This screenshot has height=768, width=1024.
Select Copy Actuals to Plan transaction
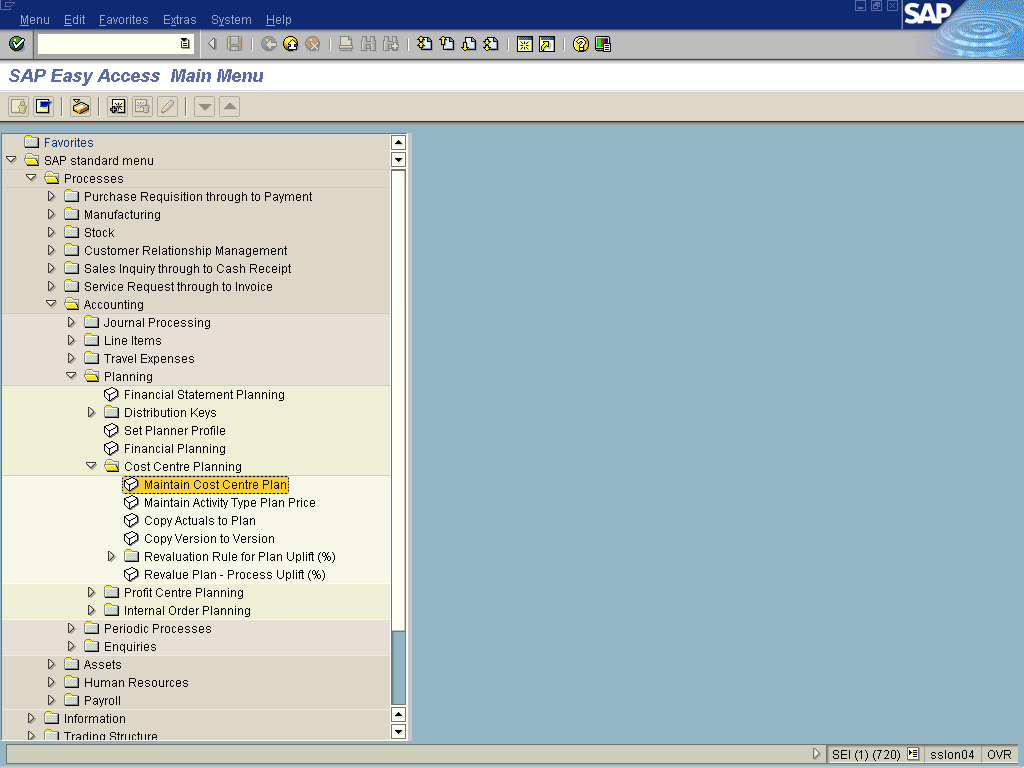(199, 520)
